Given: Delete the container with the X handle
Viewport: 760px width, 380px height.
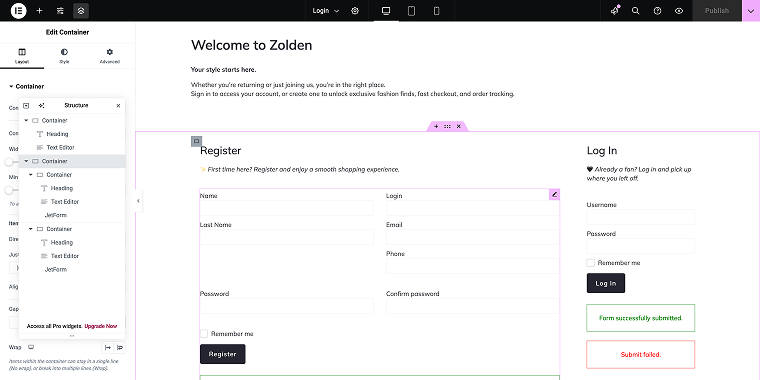Looking at the screenshot, I should [x=459, y=126].
